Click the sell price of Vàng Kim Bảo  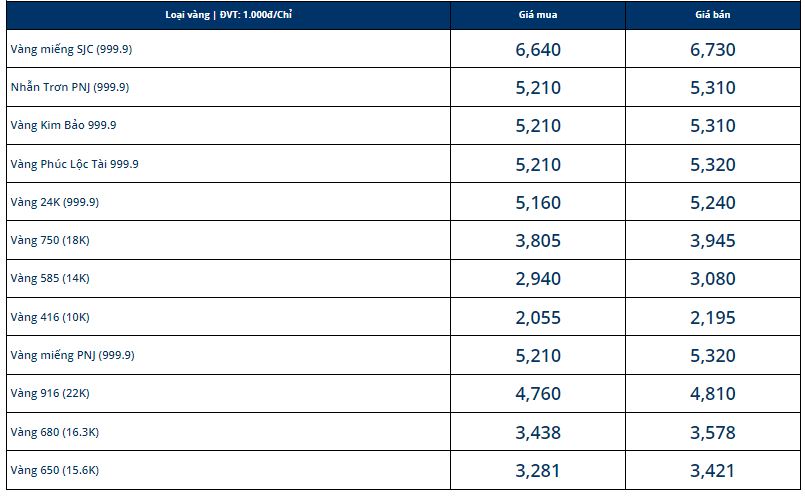713,126
